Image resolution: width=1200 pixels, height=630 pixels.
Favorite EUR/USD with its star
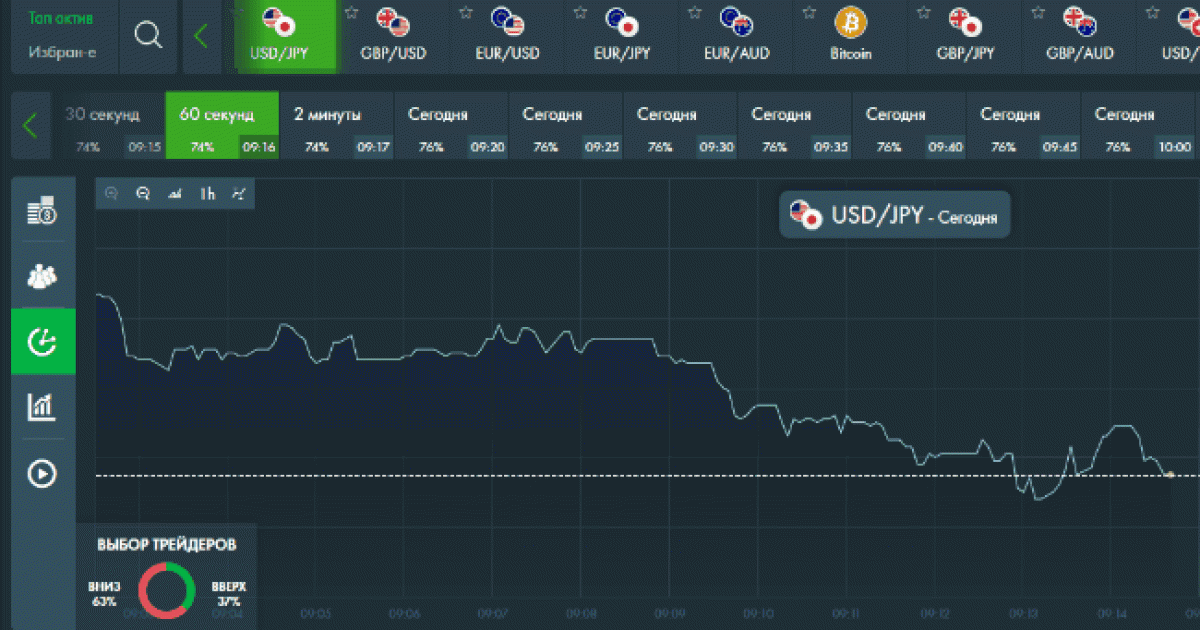[465, 12]
